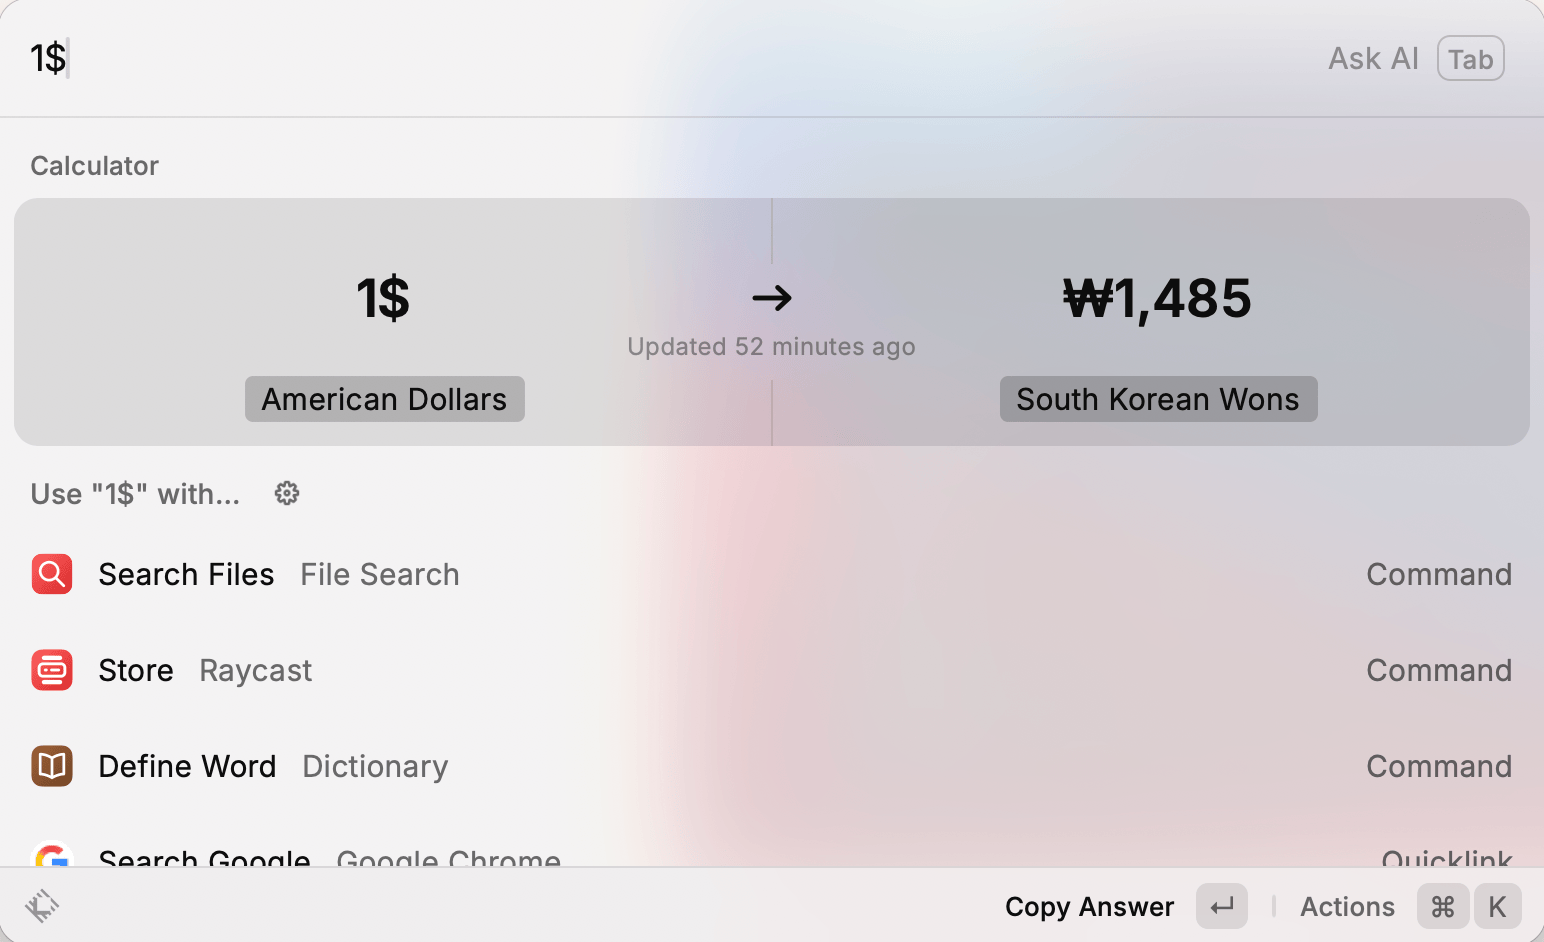
Task: Select the South Korean Wons currency tag
Action: (1157, 399)
